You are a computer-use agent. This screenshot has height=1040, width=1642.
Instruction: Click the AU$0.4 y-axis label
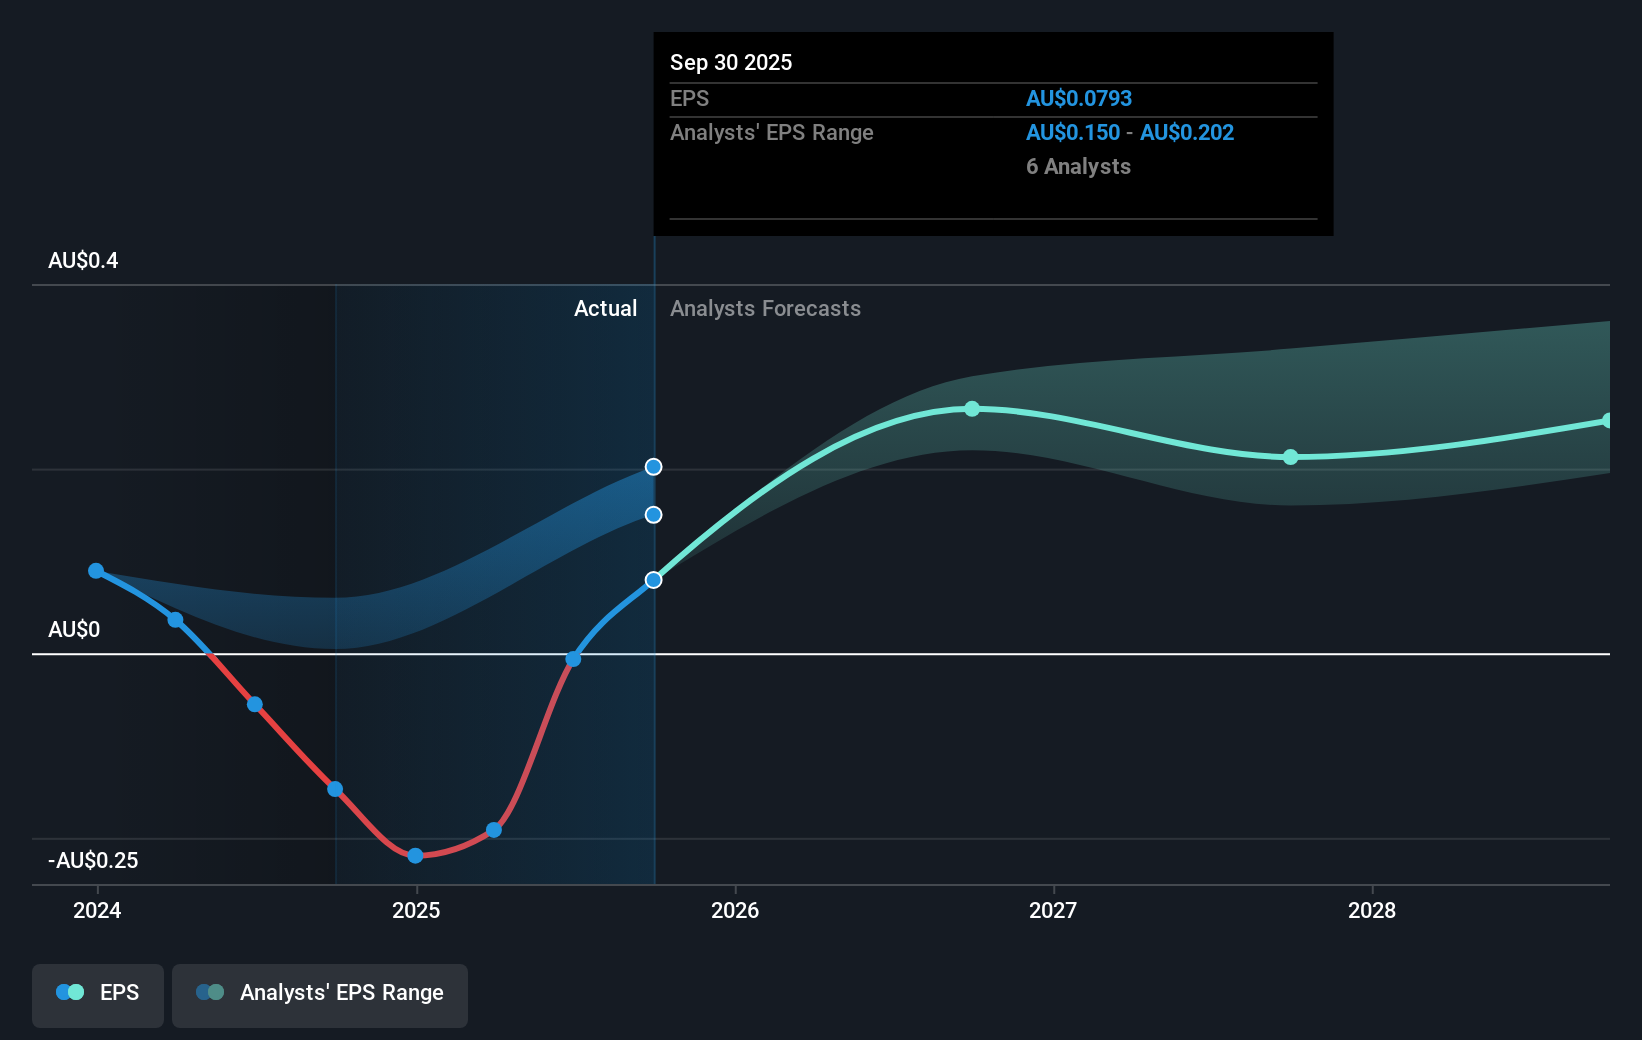pyautogui.click(x=83, y=261)
